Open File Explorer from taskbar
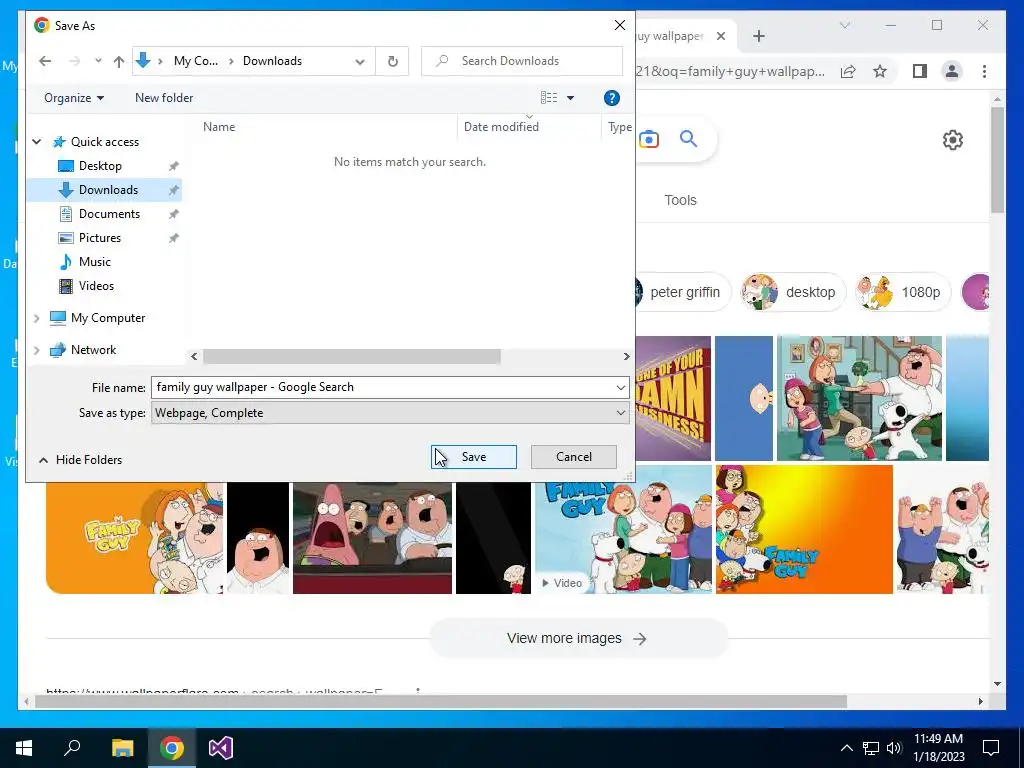The image size is (1024, 768). (x=122, y=748)
